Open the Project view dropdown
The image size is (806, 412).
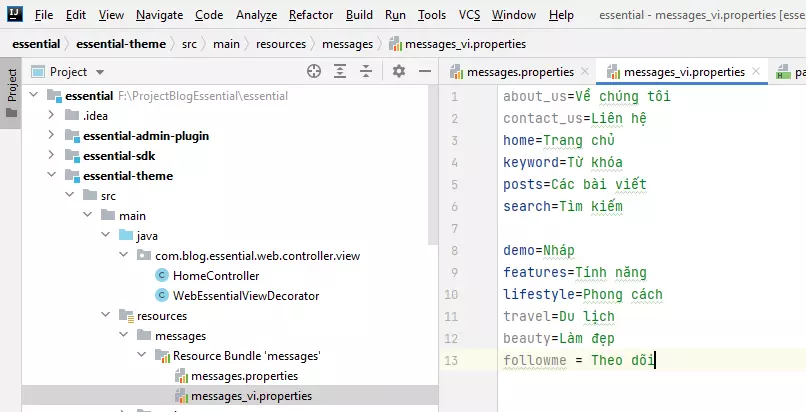tap(99, 72)
